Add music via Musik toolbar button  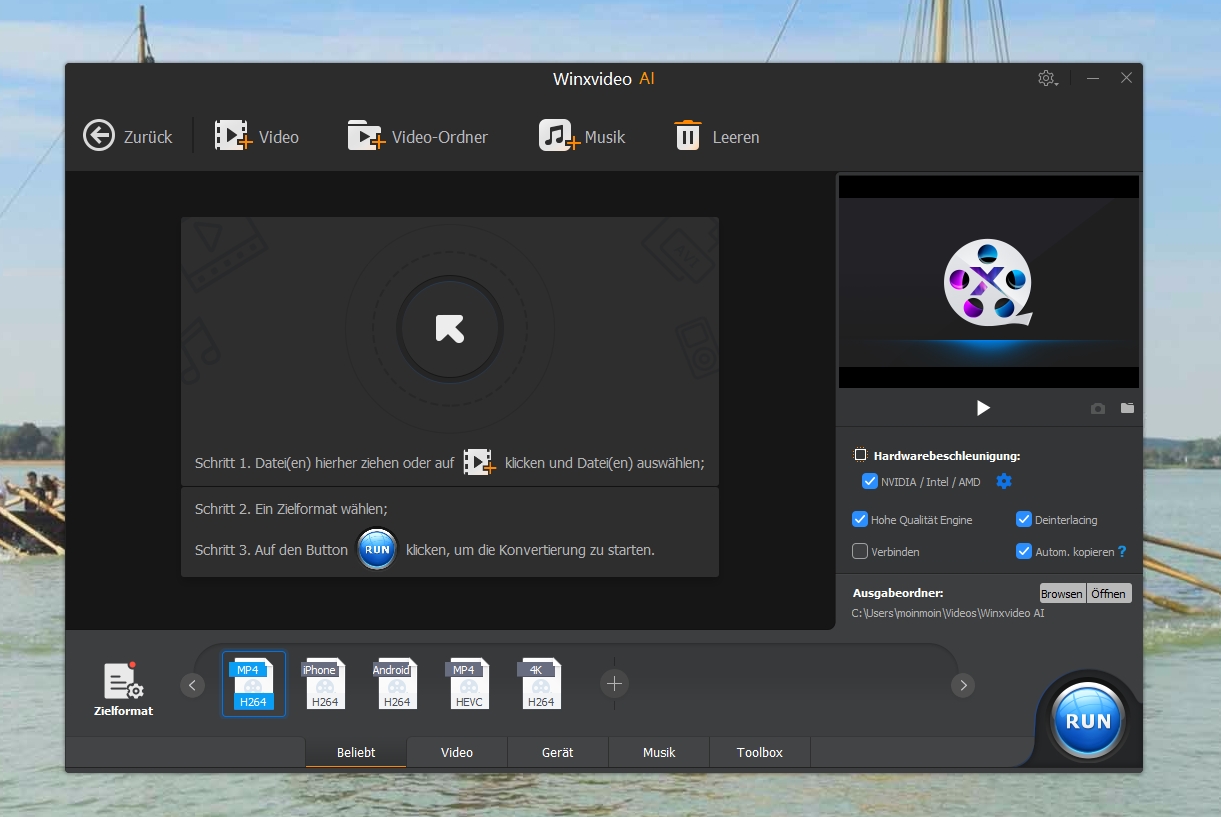coord(582,136)
